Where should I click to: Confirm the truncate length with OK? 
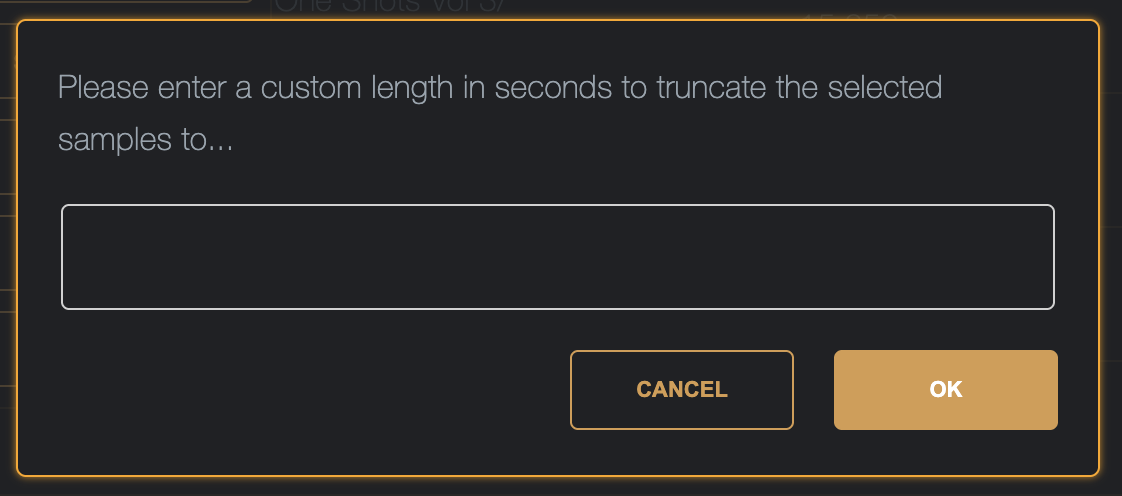(945, 390)
